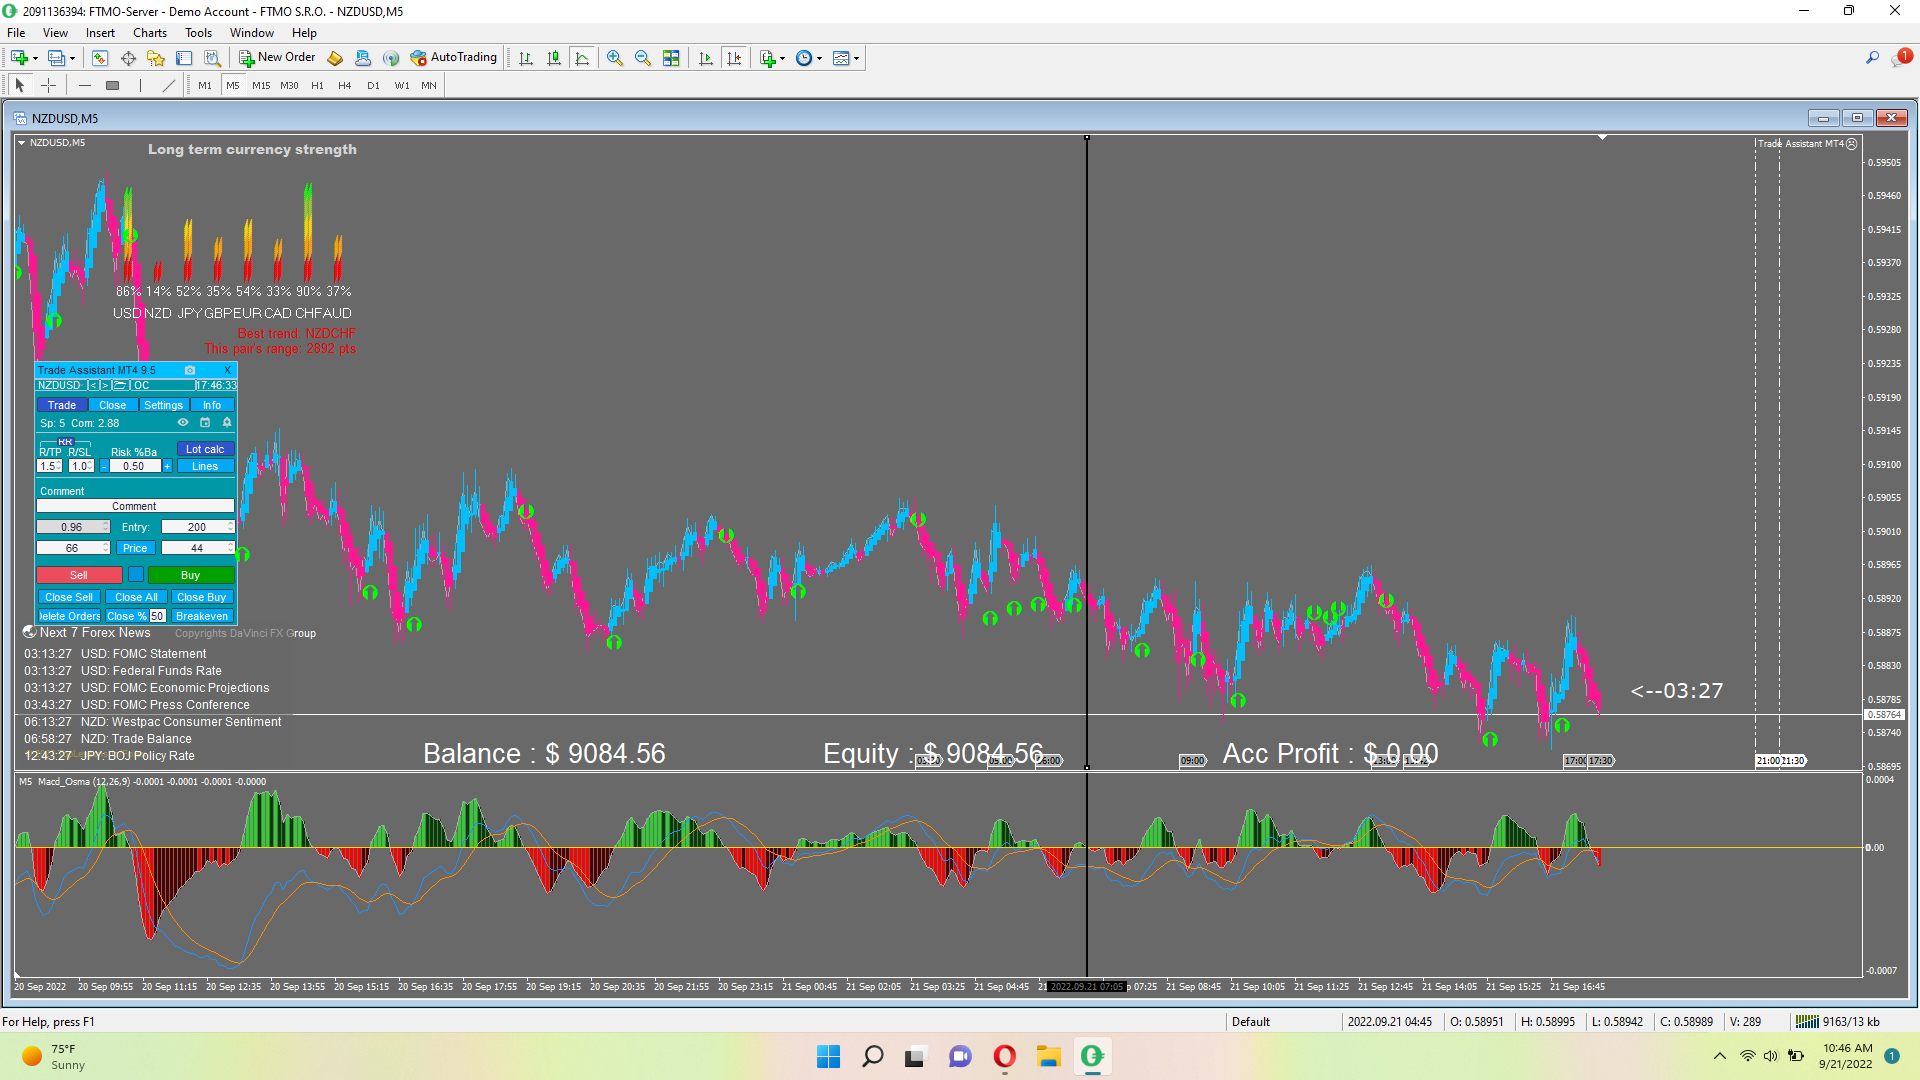
Task: Open the Charts menu
Action: point(149,33)
